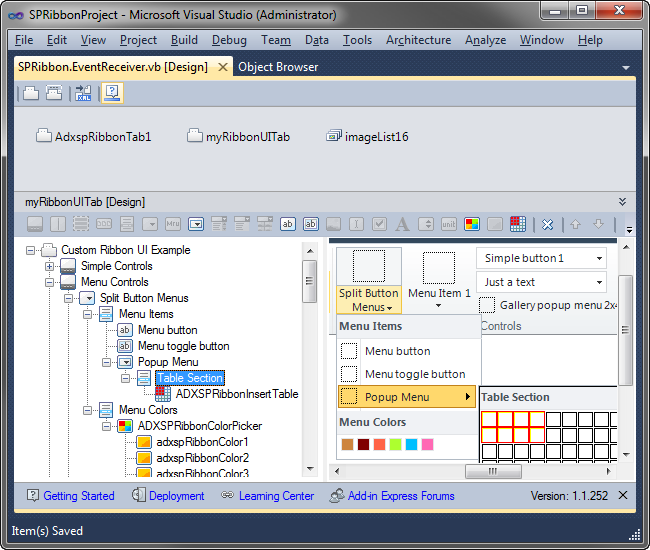650x550 pixels.
Task: Add a text box control (I-beam icon)
Action: click(x=357, y=224)
